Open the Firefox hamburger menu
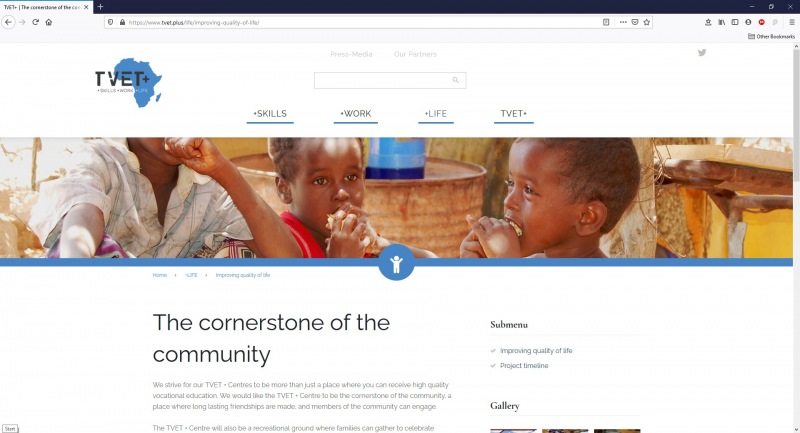800x433 pixels. [792, 22]
